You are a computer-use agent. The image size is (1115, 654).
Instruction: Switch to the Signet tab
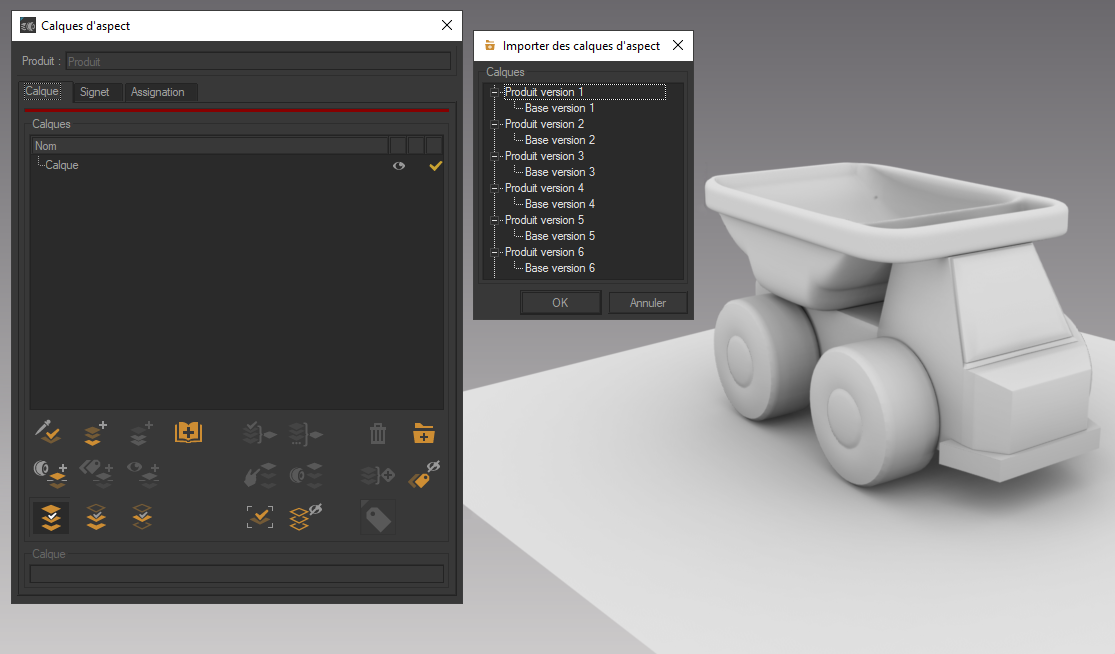(x=97, y=91)
